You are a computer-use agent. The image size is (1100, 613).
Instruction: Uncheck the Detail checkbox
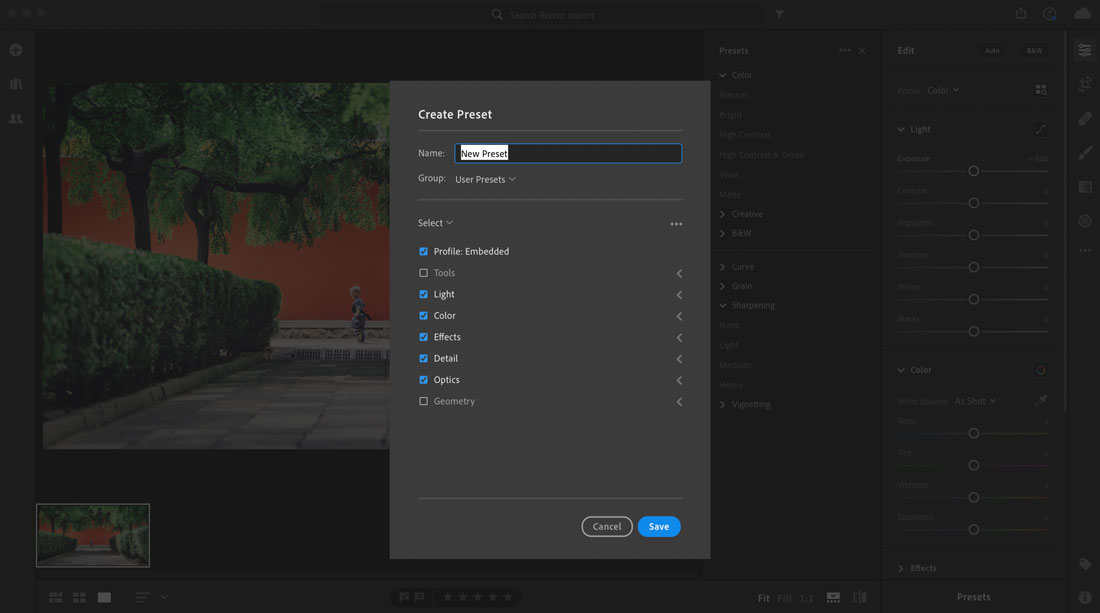(x=423, y=358)
